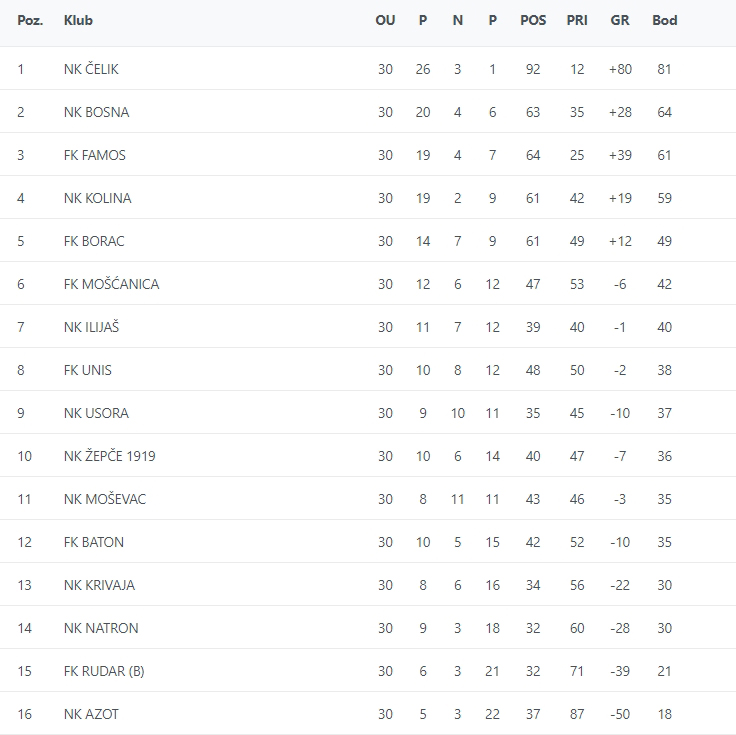
Task: Click on the FK BORAC team name
Action: click(94, 241)
